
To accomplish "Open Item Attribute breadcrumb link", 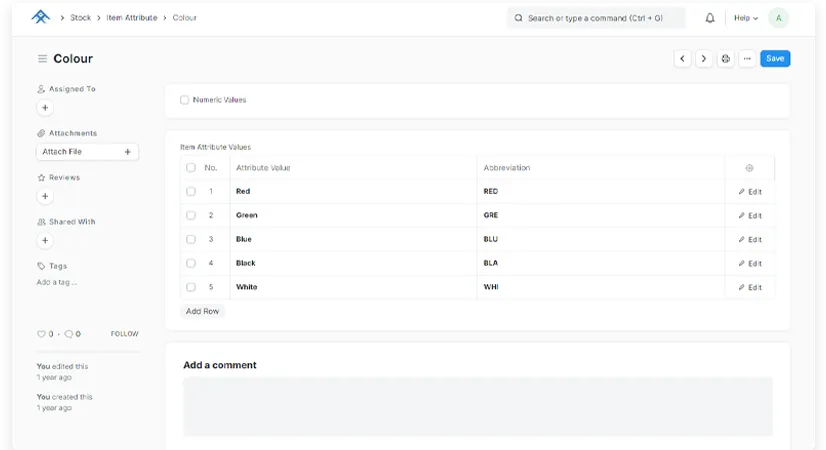I will [132, 18].
